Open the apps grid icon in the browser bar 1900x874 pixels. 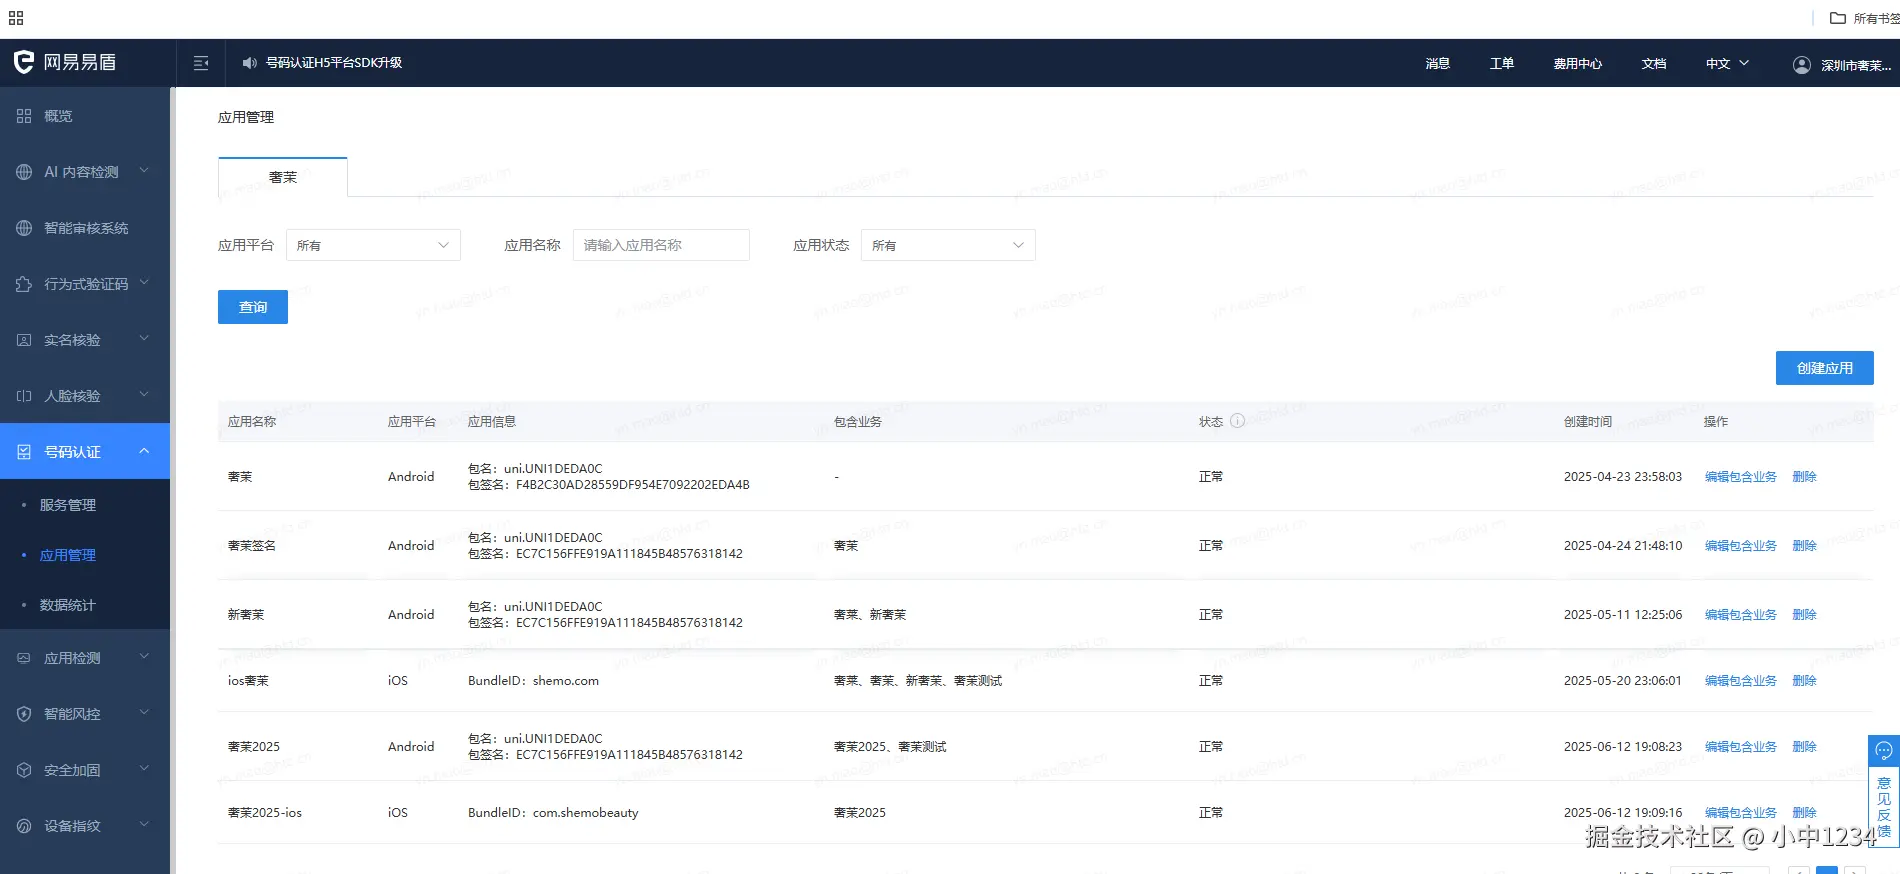16,18
